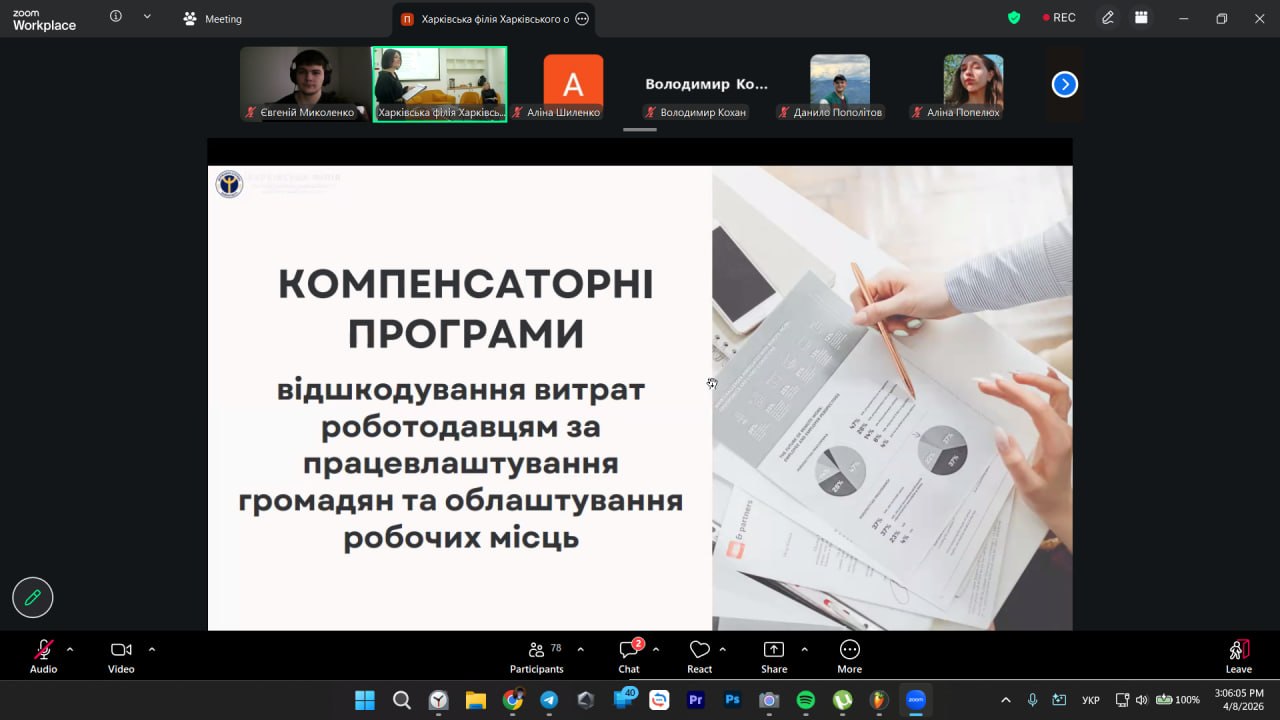Open the annotation pencil in title bar

[1108, 18]
